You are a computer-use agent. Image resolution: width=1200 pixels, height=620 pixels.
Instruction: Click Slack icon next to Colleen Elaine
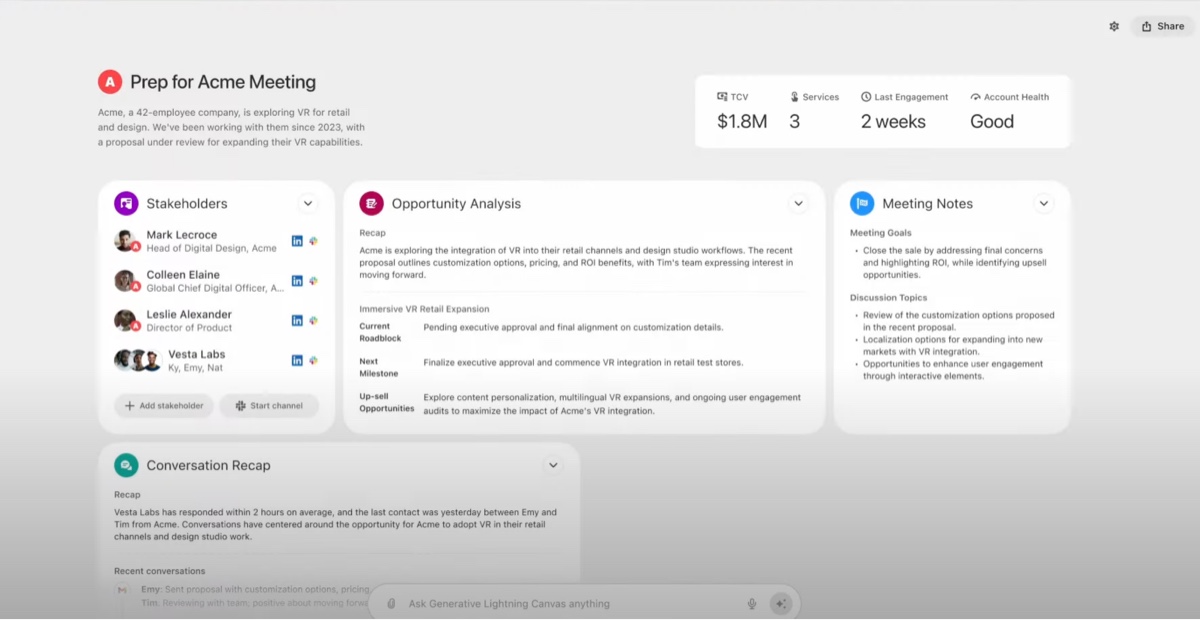click(313, 281)
